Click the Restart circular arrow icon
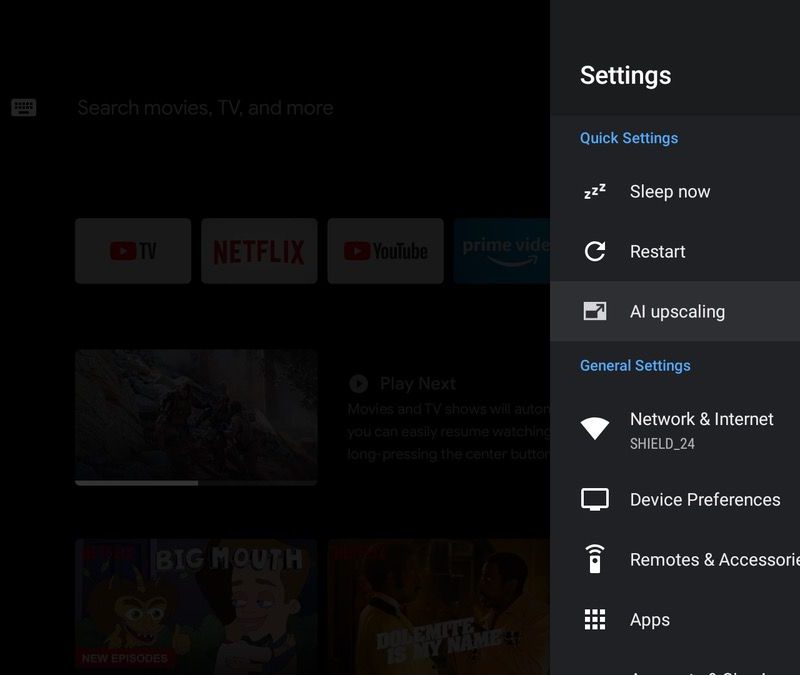800x675 pixels. coord(595,252)
